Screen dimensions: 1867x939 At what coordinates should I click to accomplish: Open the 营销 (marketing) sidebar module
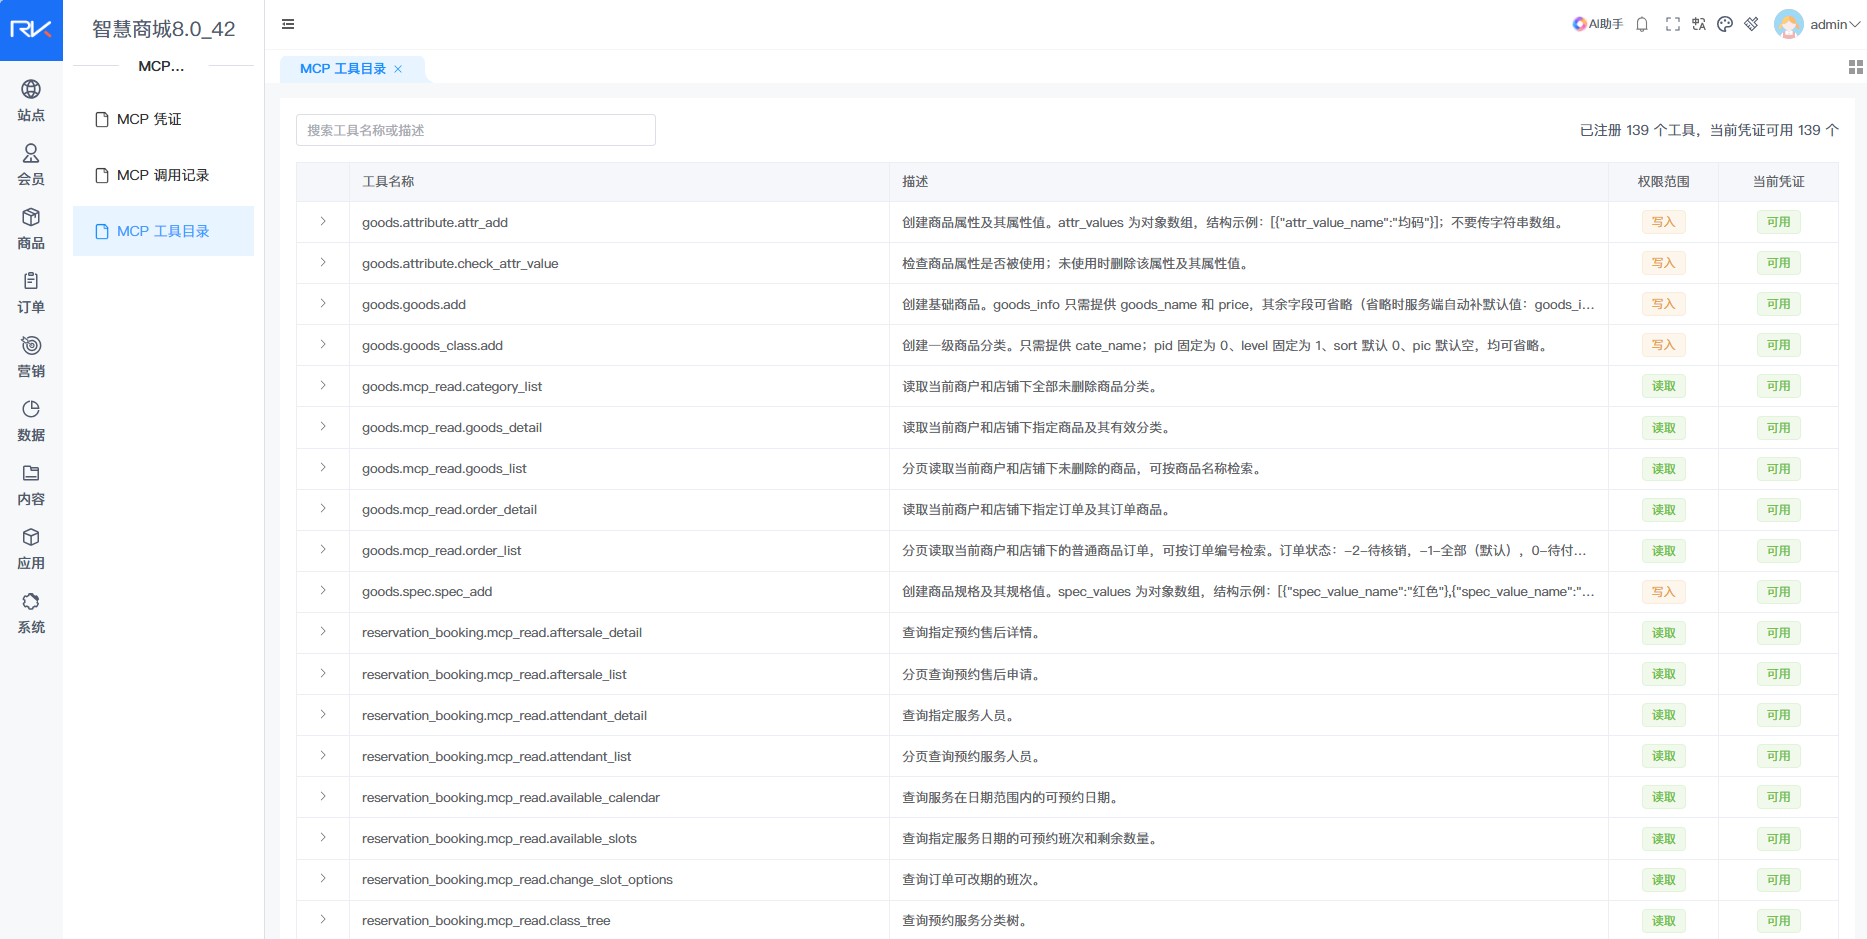pos(31,357)
